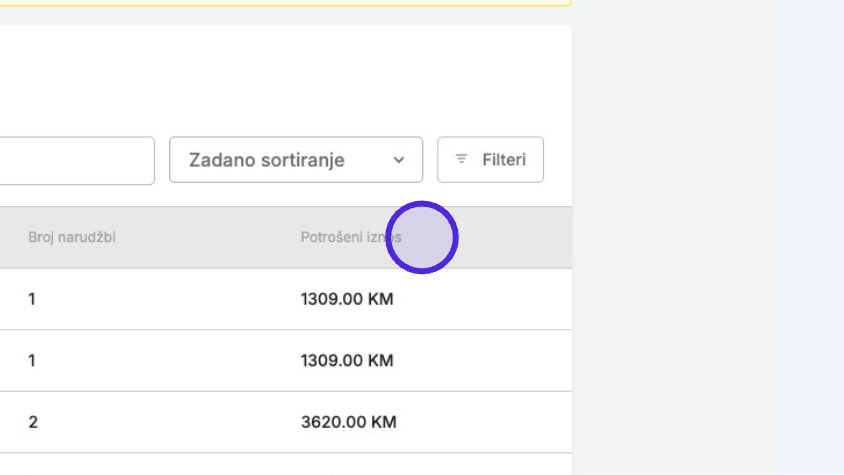Image resolution: width=844 pixels, height=475 pixels.
Task: Open the Zadano sortiranje dropdown
Action: click(x=296, y=160)
